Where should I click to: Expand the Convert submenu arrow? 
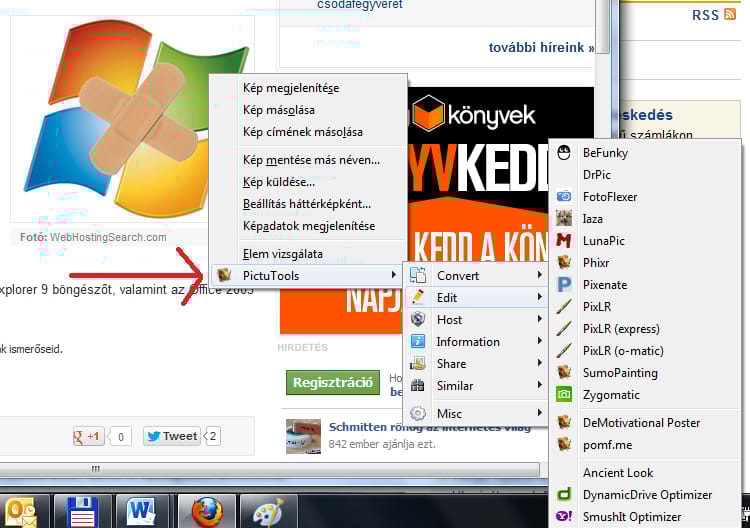[x=540, y=275]
